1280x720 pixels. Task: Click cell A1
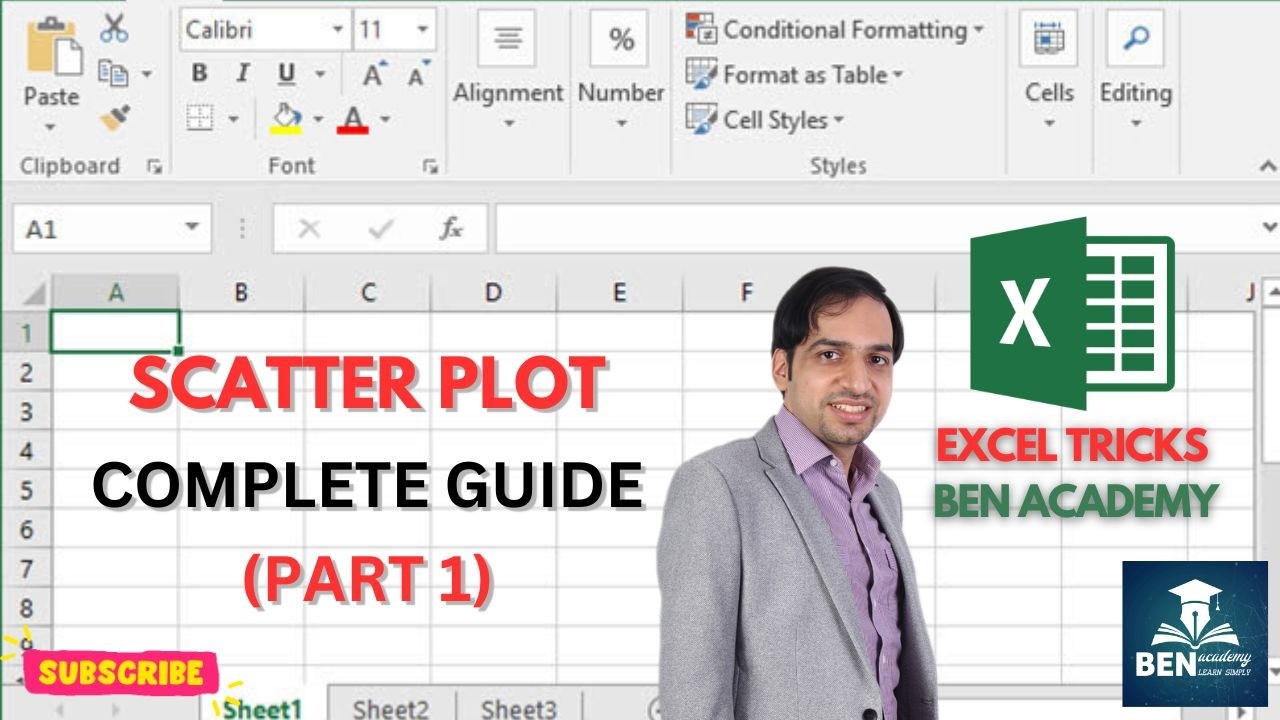pos(116,331)
